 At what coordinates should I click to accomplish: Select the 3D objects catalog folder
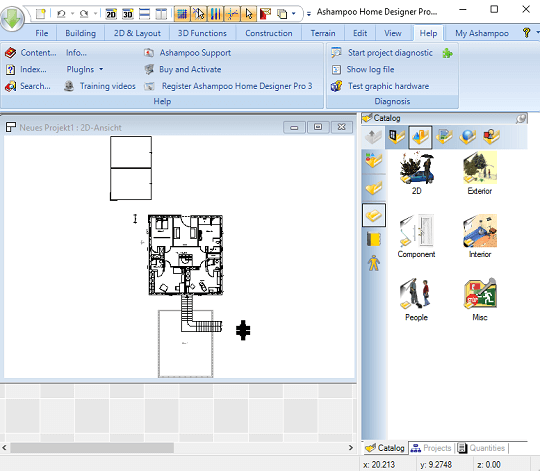tap(420, 137)
